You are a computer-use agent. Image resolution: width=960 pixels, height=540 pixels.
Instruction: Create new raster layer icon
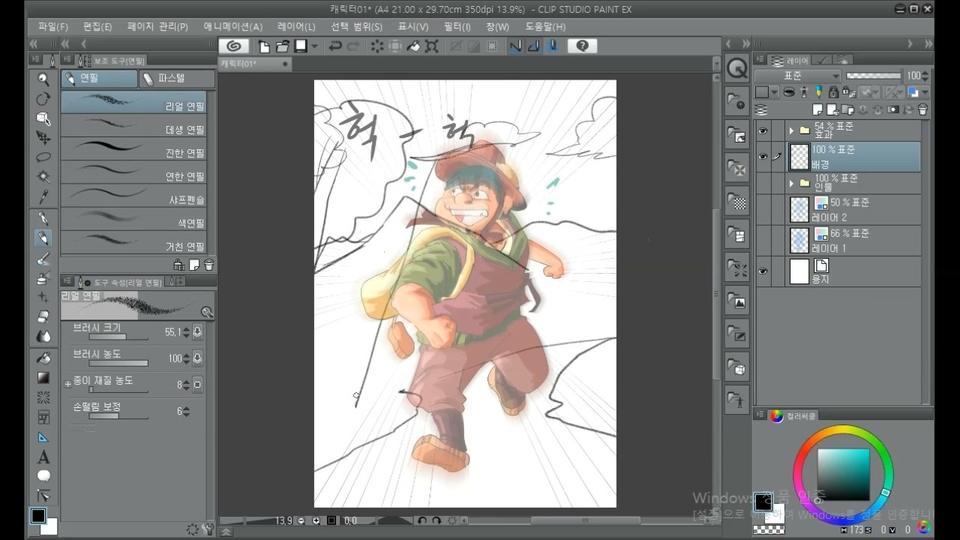point(817,110)
